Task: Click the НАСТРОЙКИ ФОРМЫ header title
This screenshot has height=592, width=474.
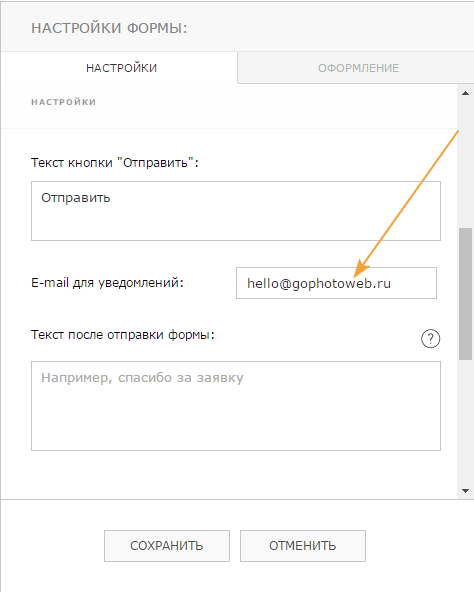Action: pyautogui.click(x=109, y=28)
